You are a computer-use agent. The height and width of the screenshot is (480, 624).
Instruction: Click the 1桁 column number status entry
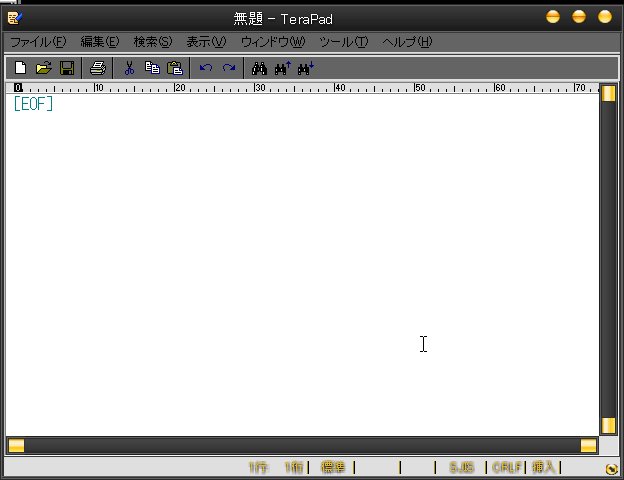point(294,467)
